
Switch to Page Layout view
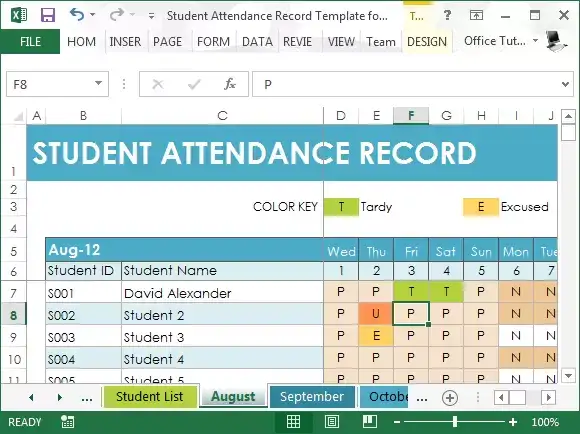click(331, 421)
